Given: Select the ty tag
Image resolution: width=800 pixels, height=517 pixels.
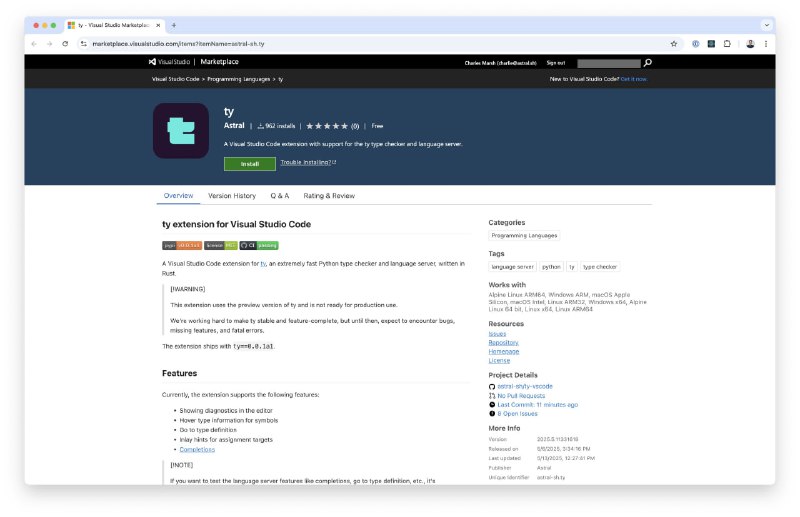Looking at the screenshot, I should (x=571, y=267).
